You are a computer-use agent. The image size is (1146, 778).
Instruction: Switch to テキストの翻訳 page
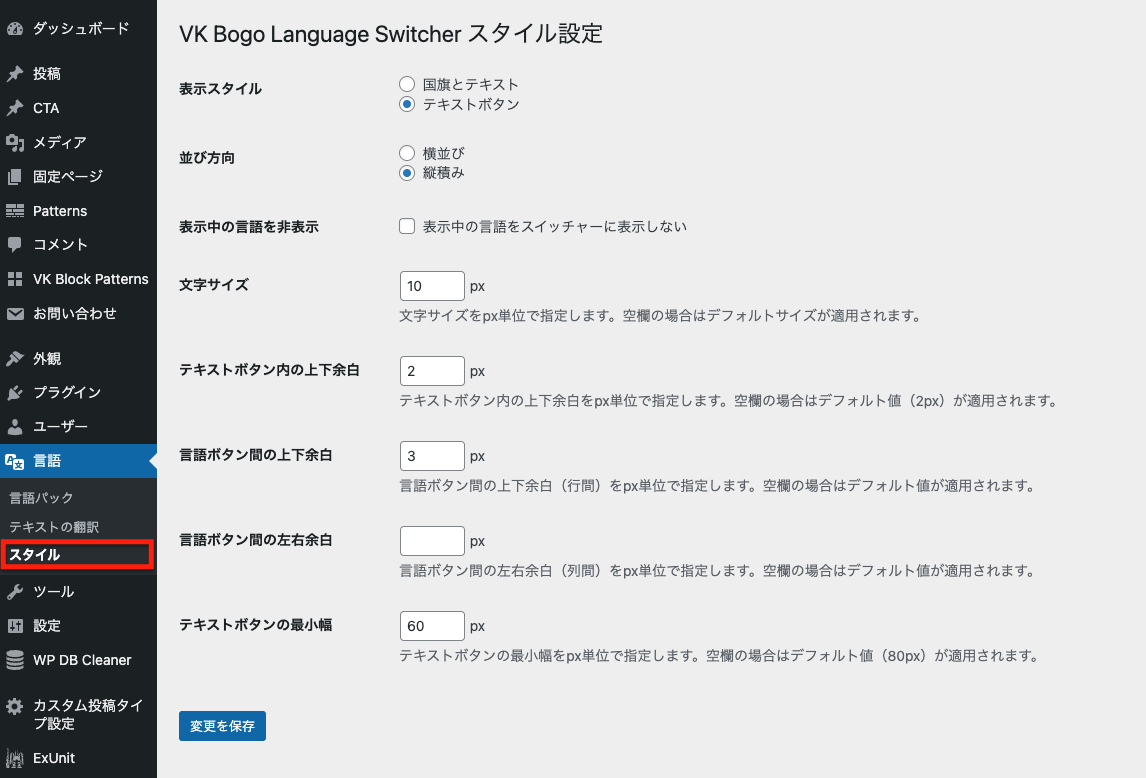click(44, 526)
